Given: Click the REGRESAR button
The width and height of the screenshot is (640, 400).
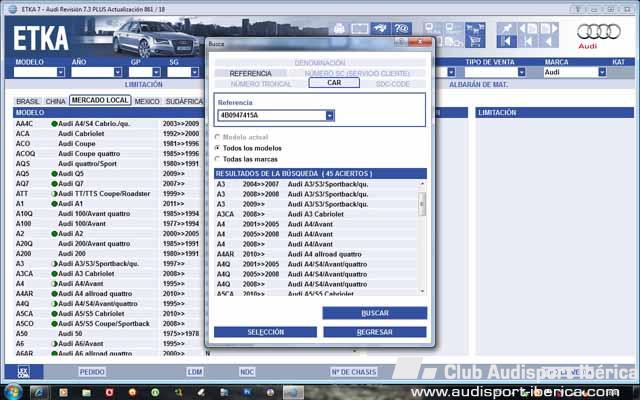Looking at the screenshot, I should click(375, 332).
